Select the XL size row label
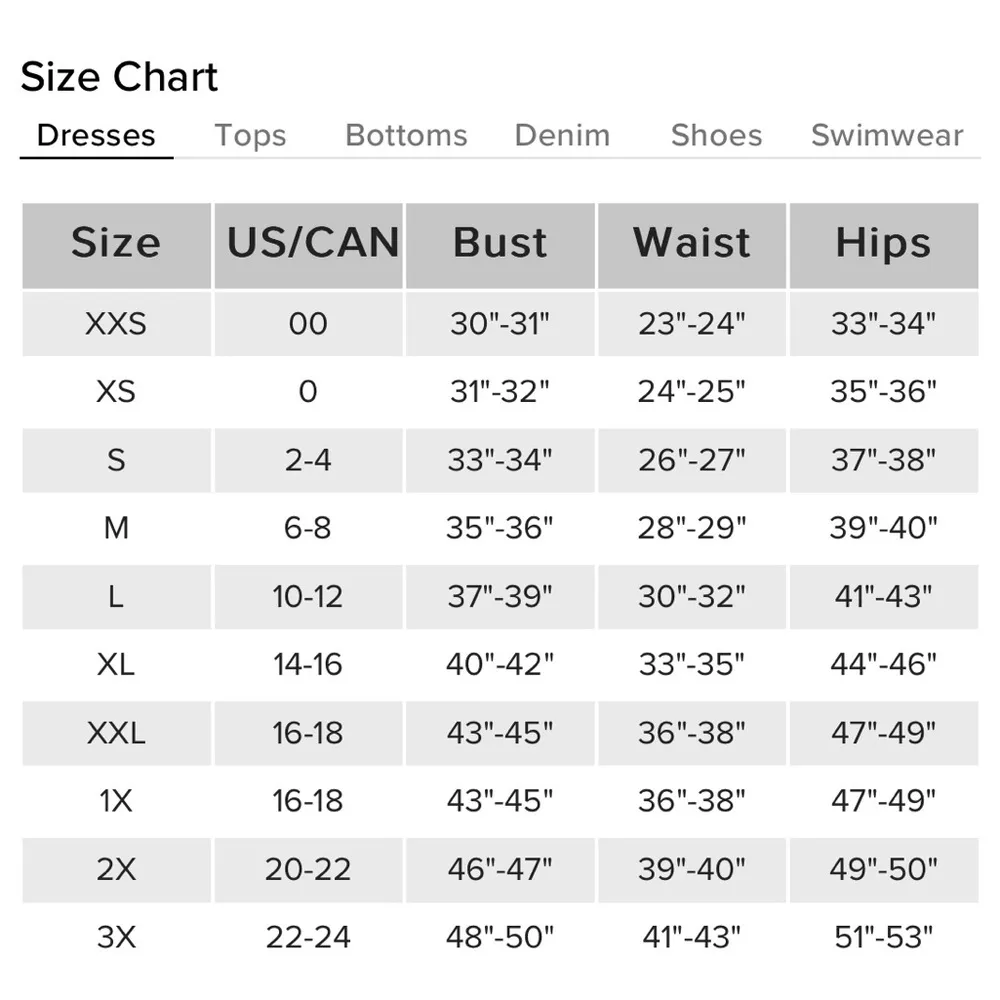Screen dimensions: 1000x1000 pos(116,664)
